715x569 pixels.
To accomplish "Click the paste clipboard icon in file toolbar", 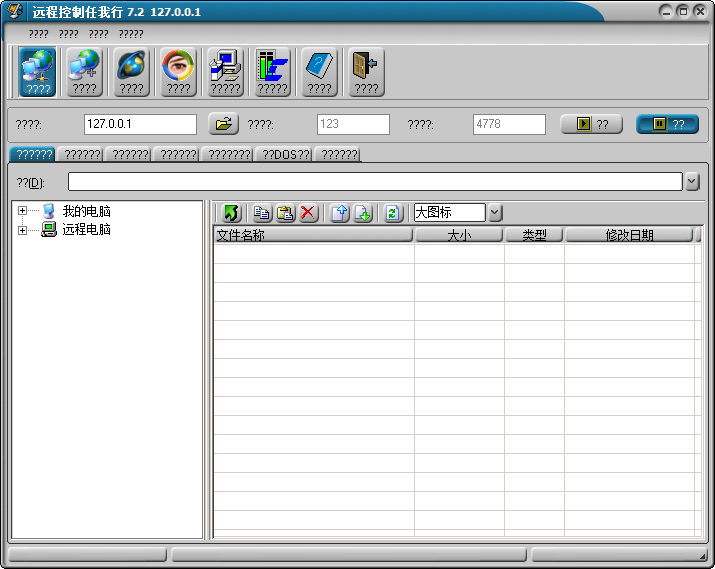I will pos(285,213).
